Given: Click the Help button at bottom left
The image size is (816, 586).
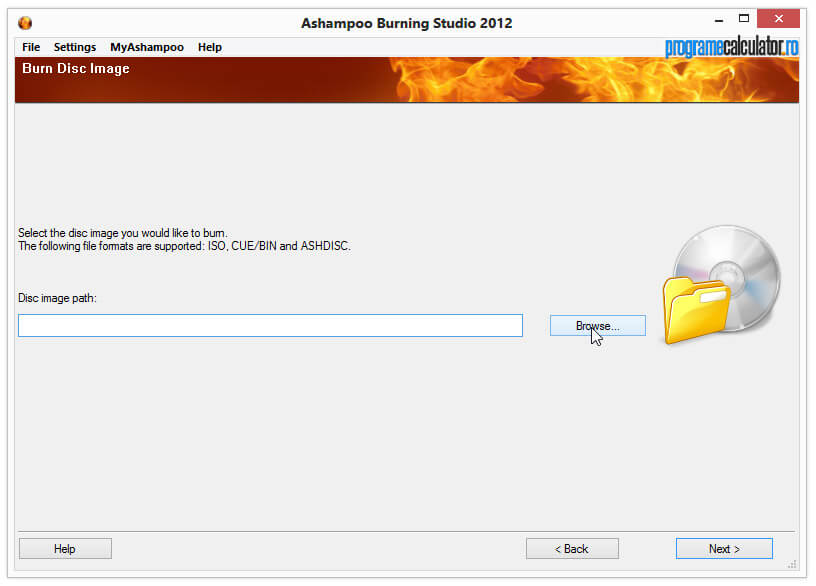Looking at the screenshot, I should pos(65,549).
